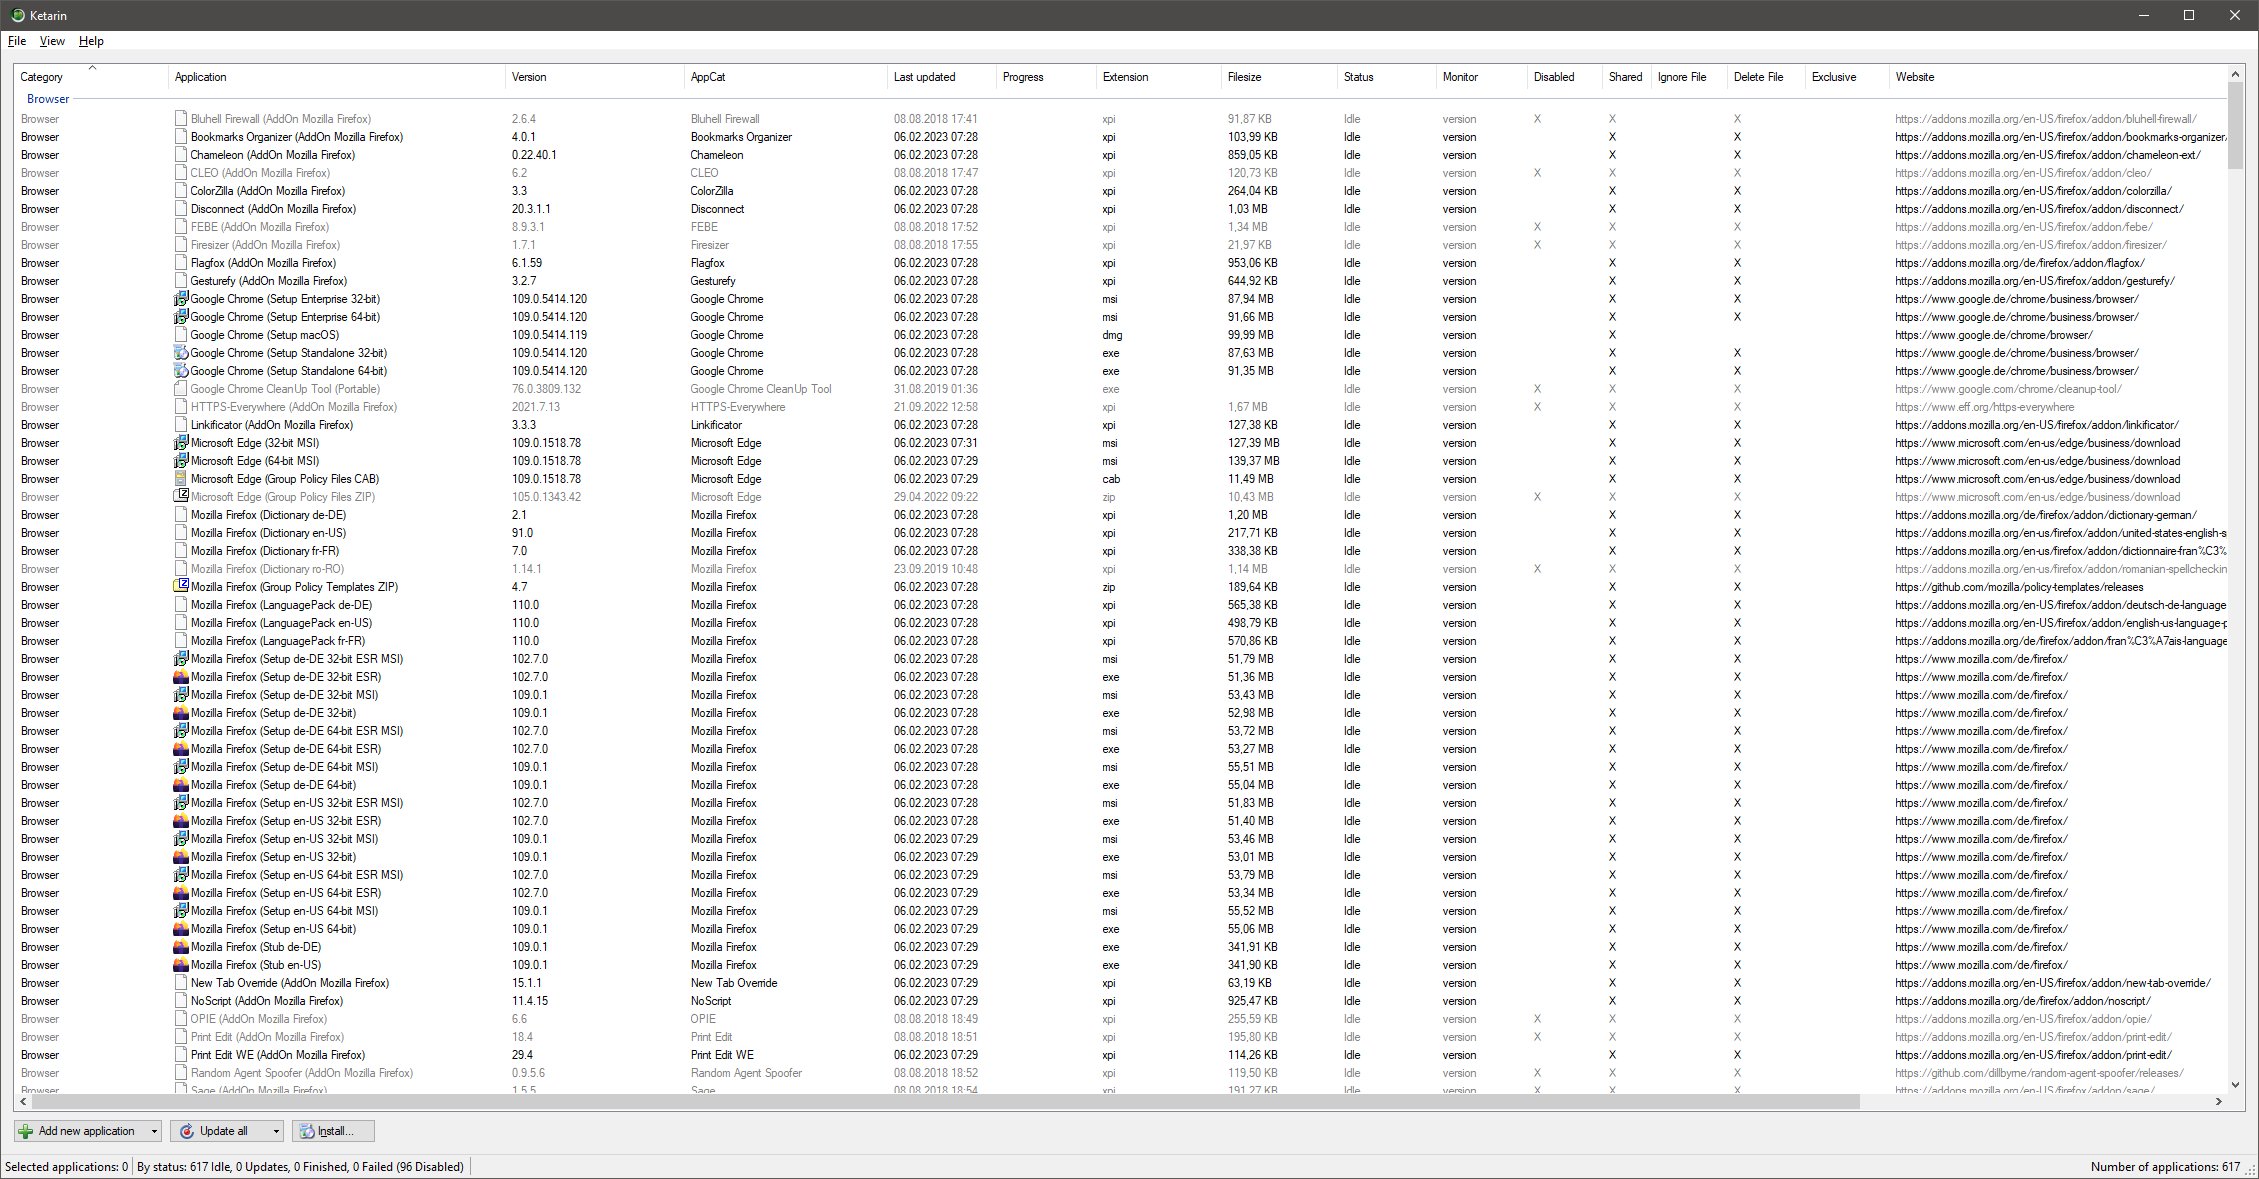Image resolution: width=2259 pixels, height=1179 pixels.
Task: Click the Firefox Setup en-US 64-bit icon
Action: tap(181, 929)
